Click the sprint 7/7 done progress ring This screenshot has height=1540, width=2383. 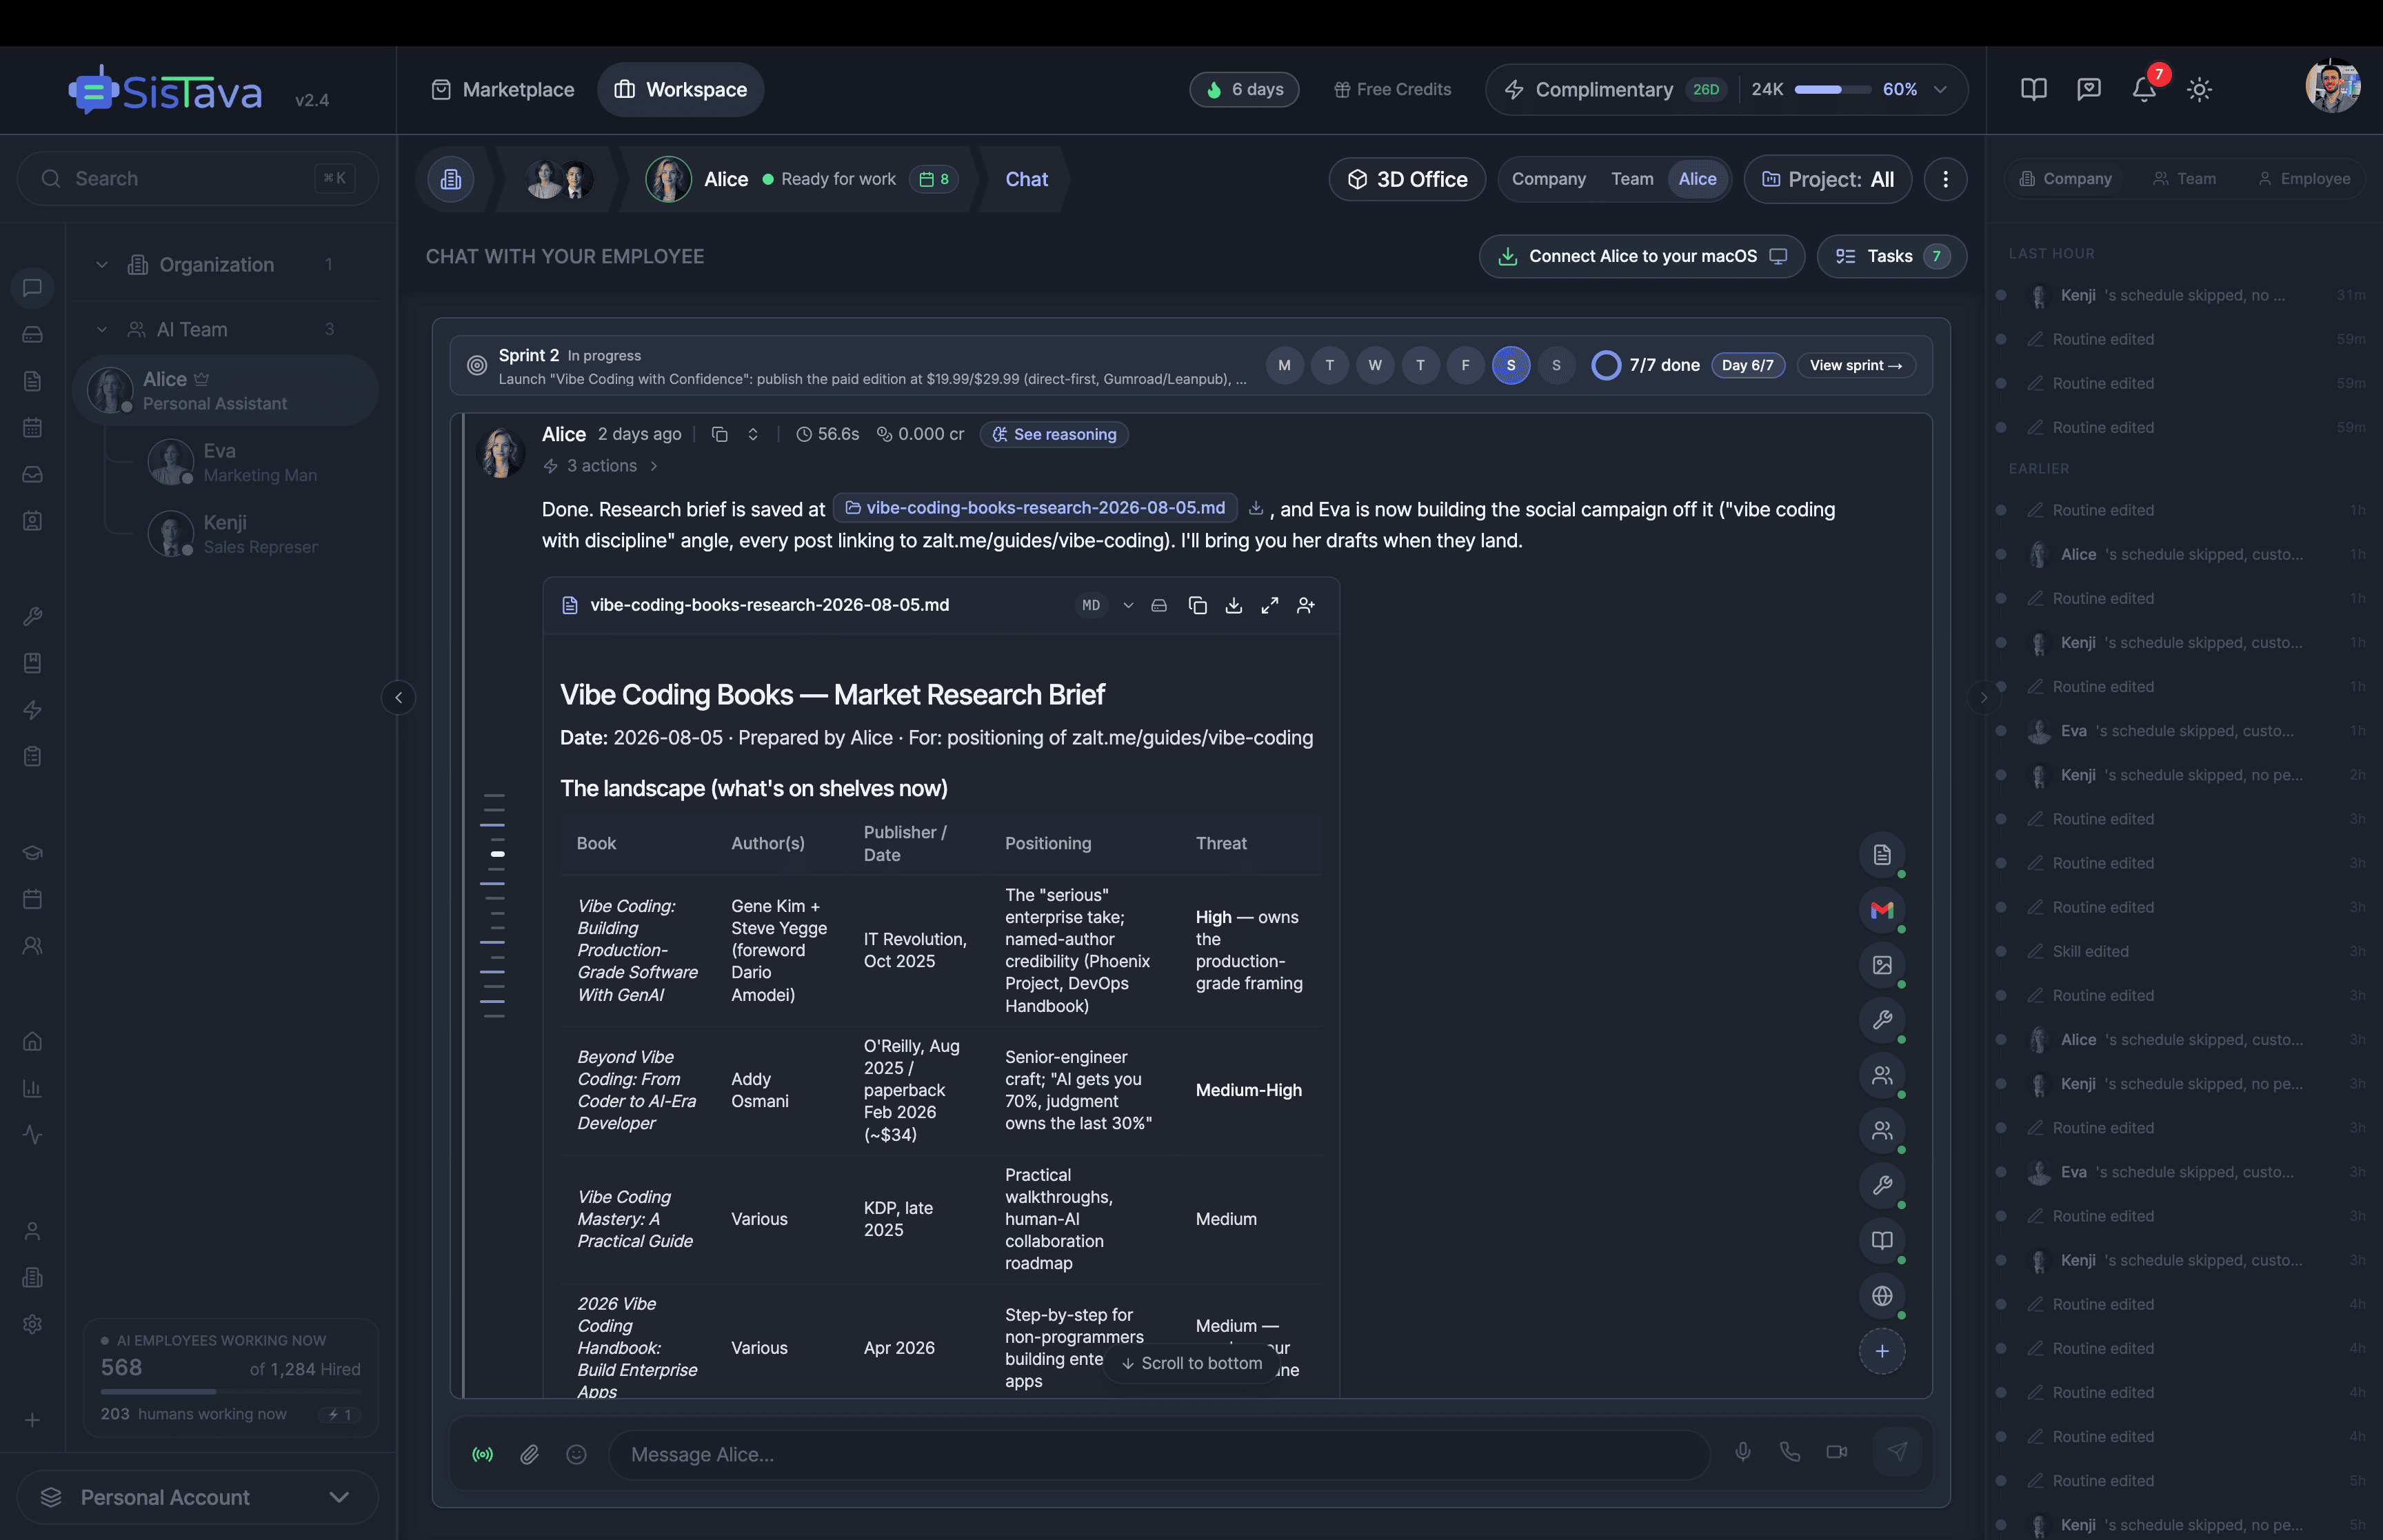click(x=1605, y=365)
